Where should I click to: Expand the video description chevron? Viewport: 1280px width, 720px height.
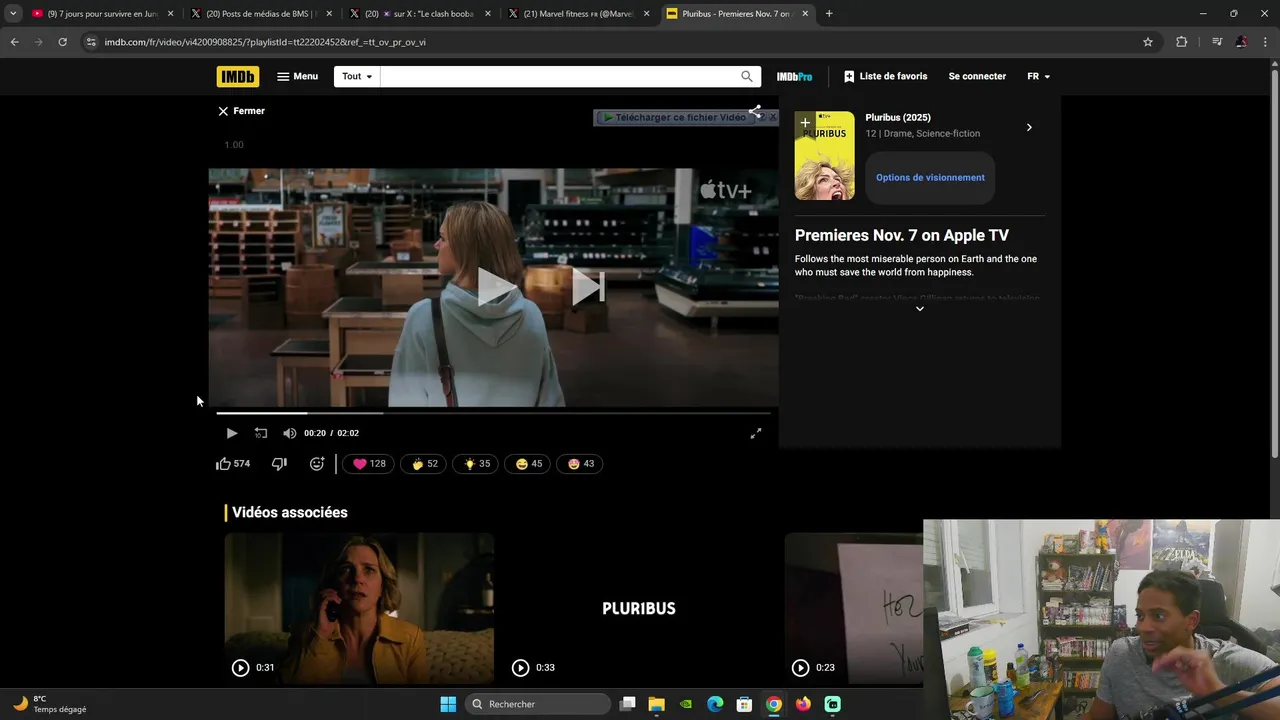[920, 309]
